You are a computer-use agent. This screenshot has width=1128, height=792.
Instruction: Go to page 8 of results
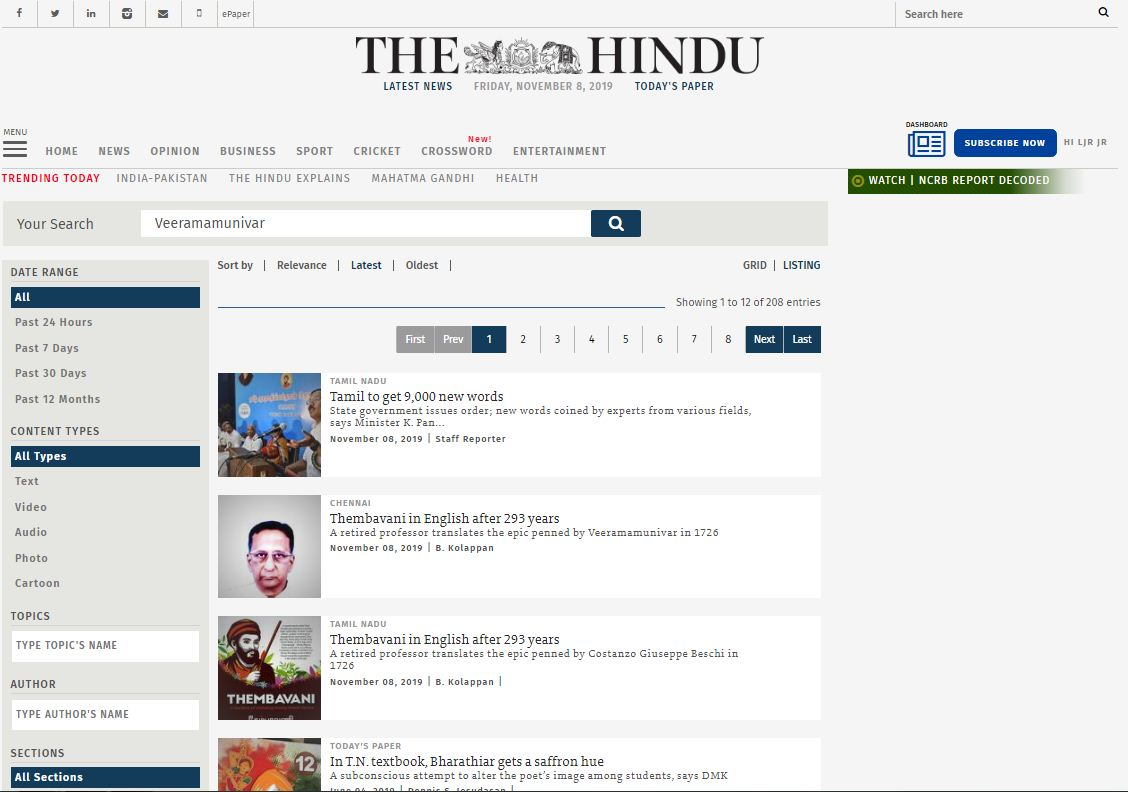tap(728, 340)
